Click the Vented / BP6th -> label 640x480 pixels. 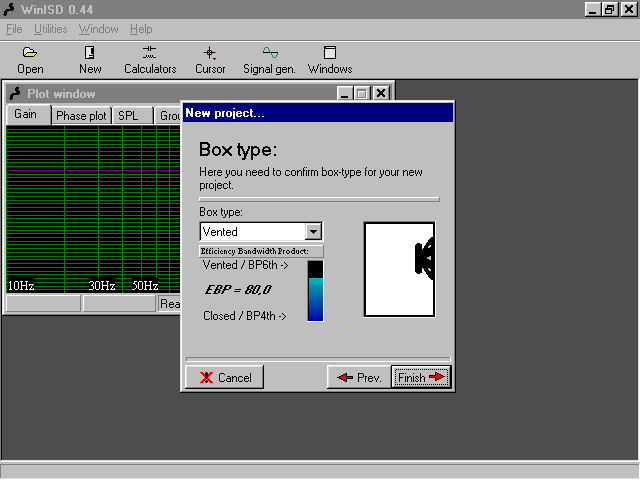pos(245,265)
